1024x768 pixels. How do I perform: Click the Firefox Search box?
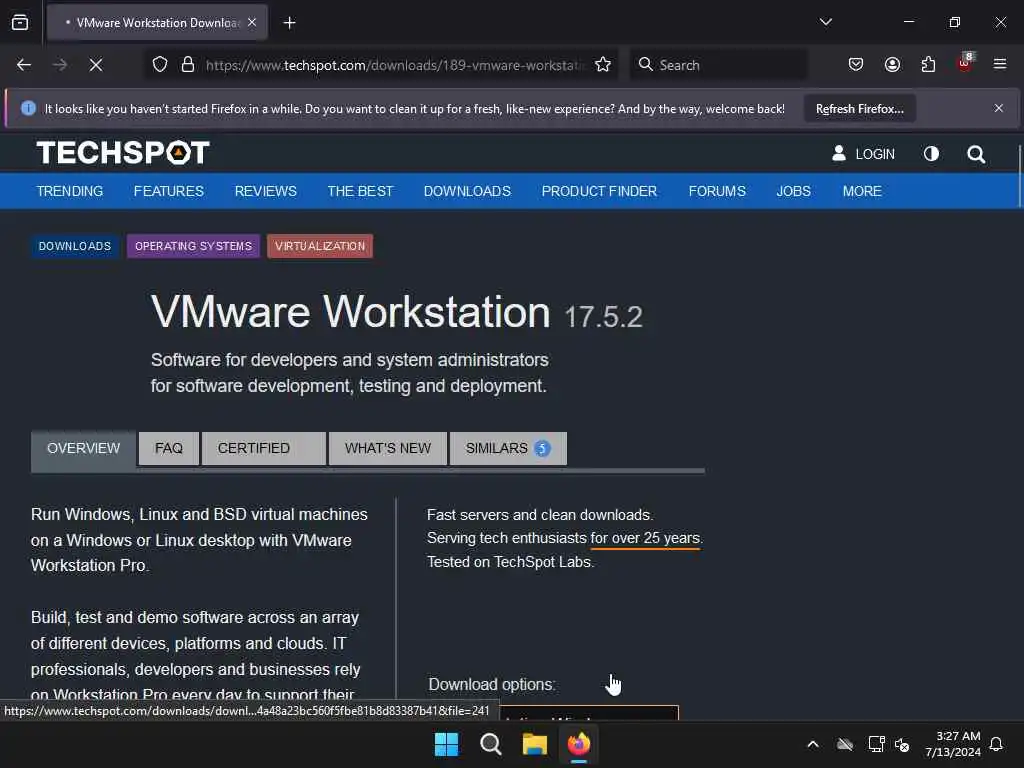click(718, 65)
